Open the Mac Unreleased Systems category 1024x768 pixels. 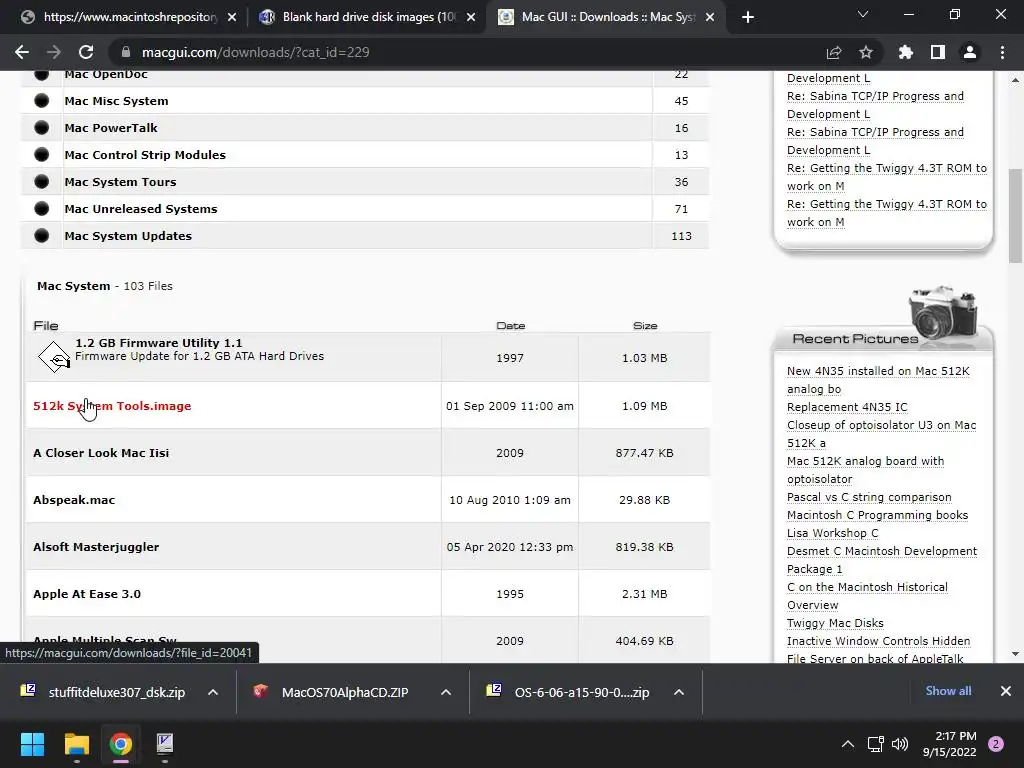point(141,209)
